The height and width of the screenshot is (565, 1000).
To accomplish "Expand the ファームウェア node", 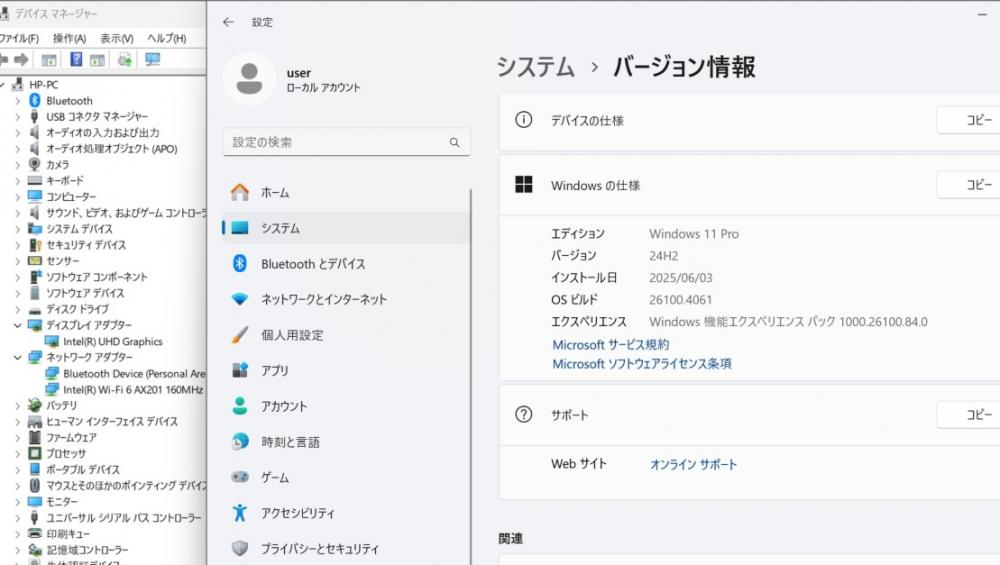I will 18,437.
